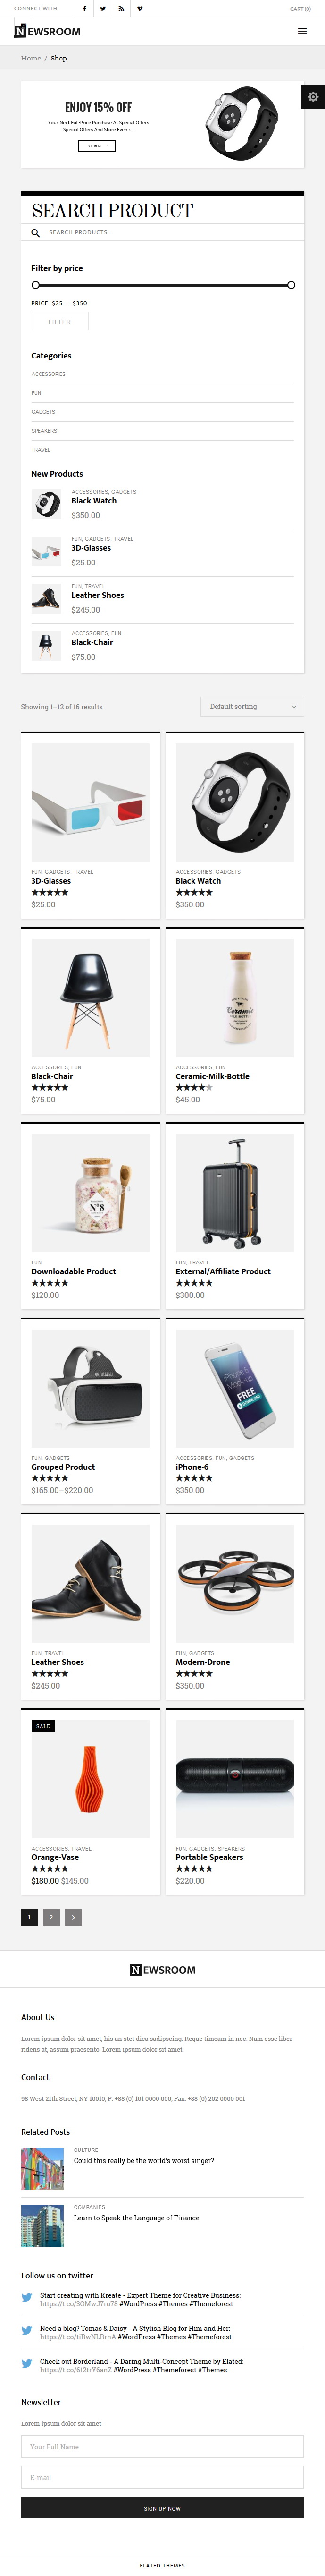325x2576 pixels.
Task: Click the Filter button
Action: point(60,321)
